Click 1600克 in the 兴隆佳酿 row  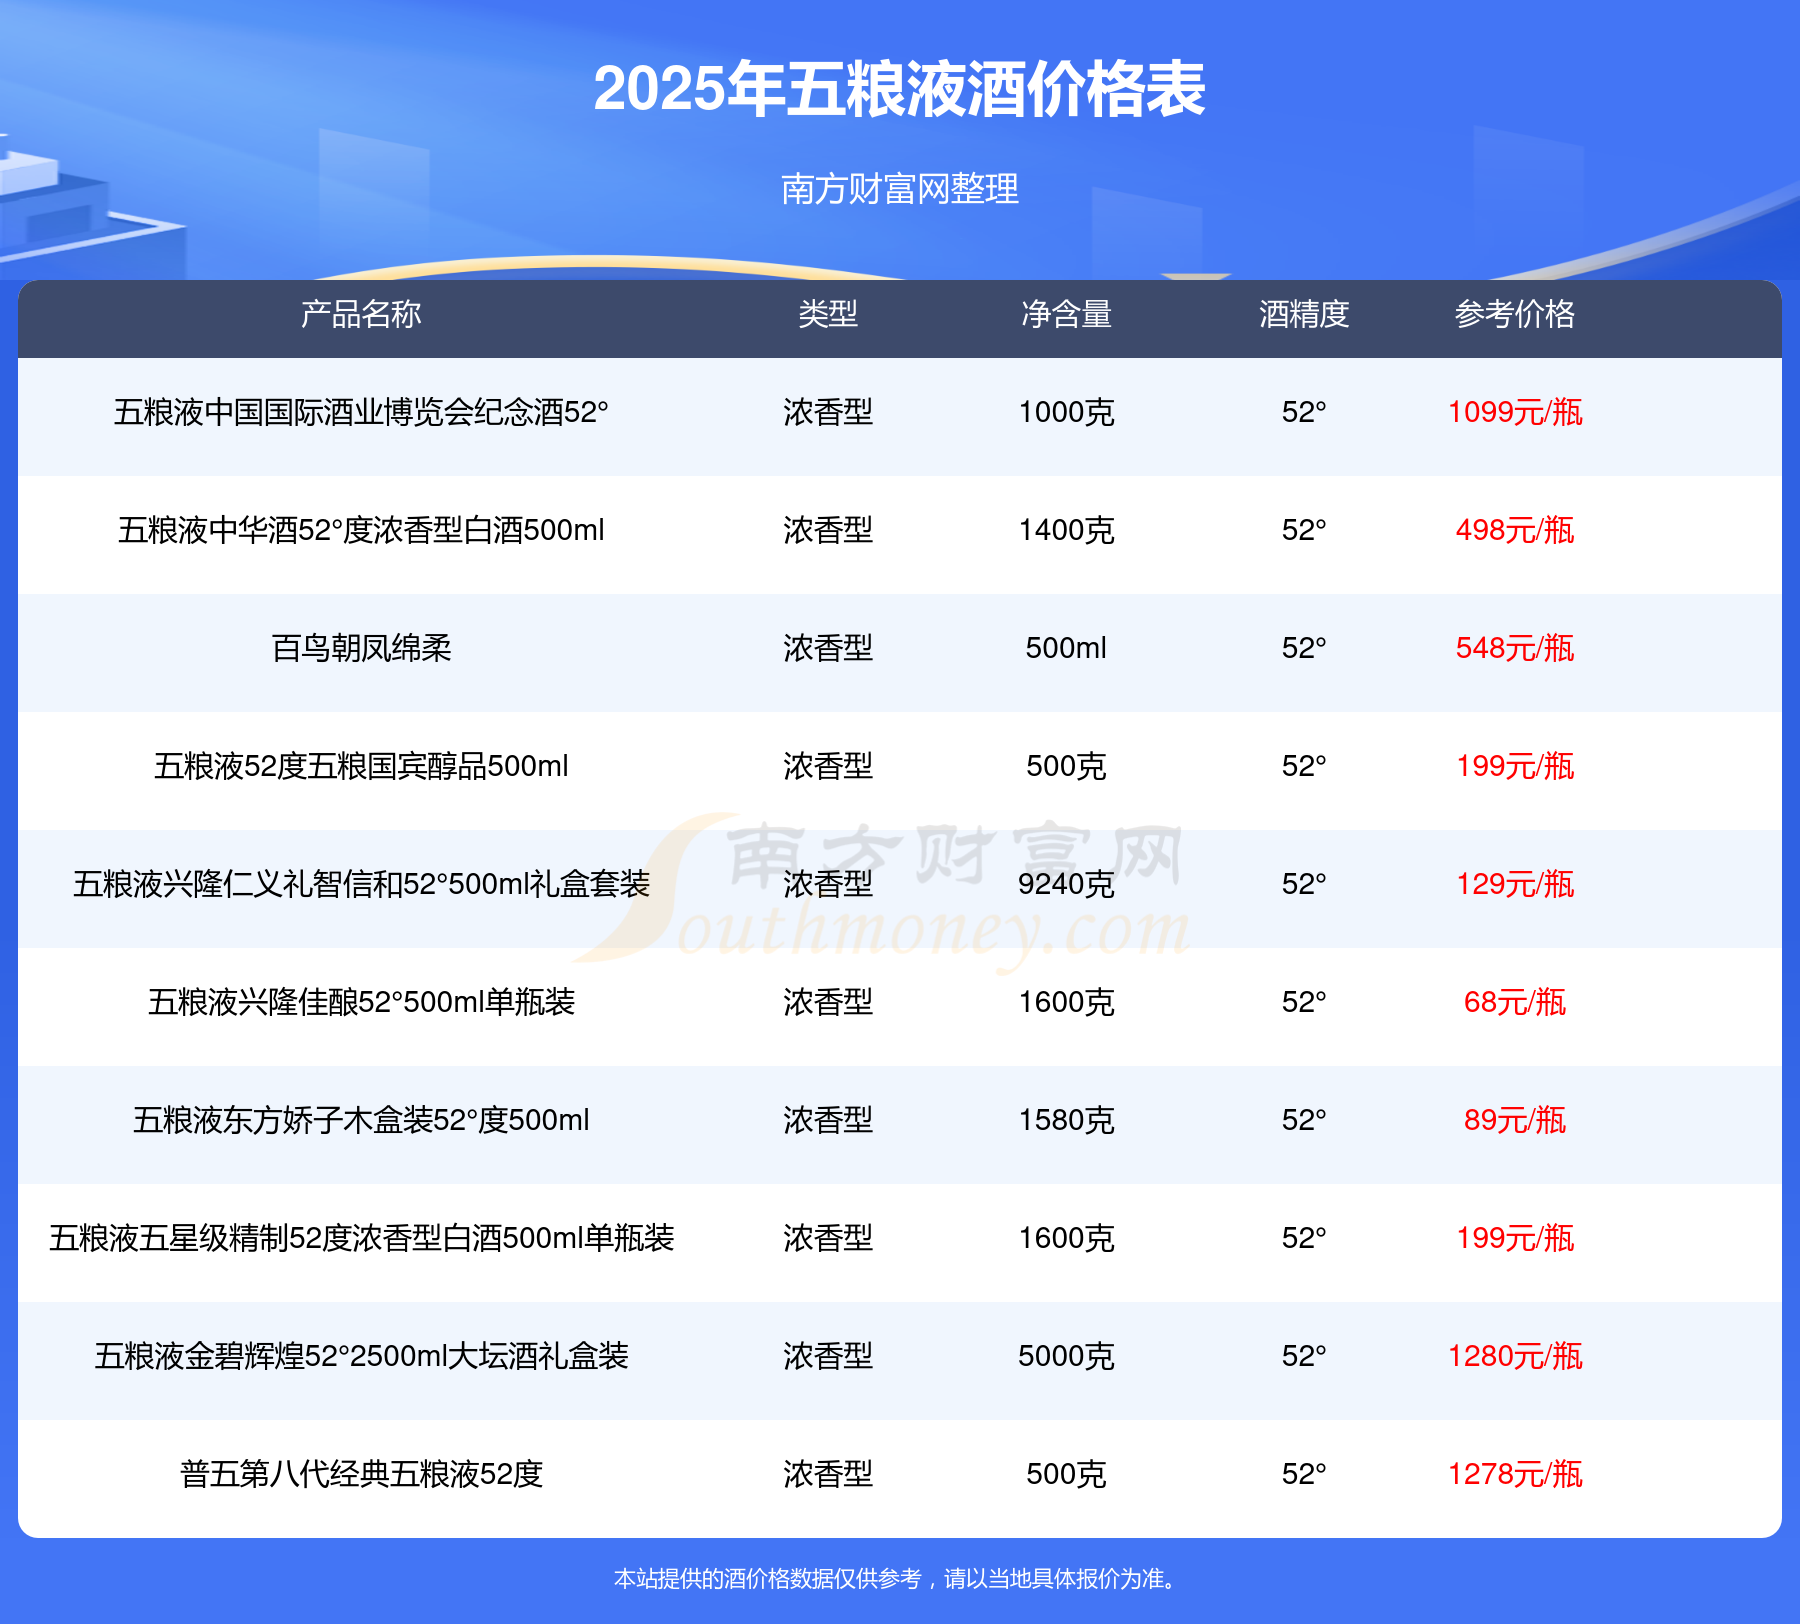[x=1066, y=1002]
